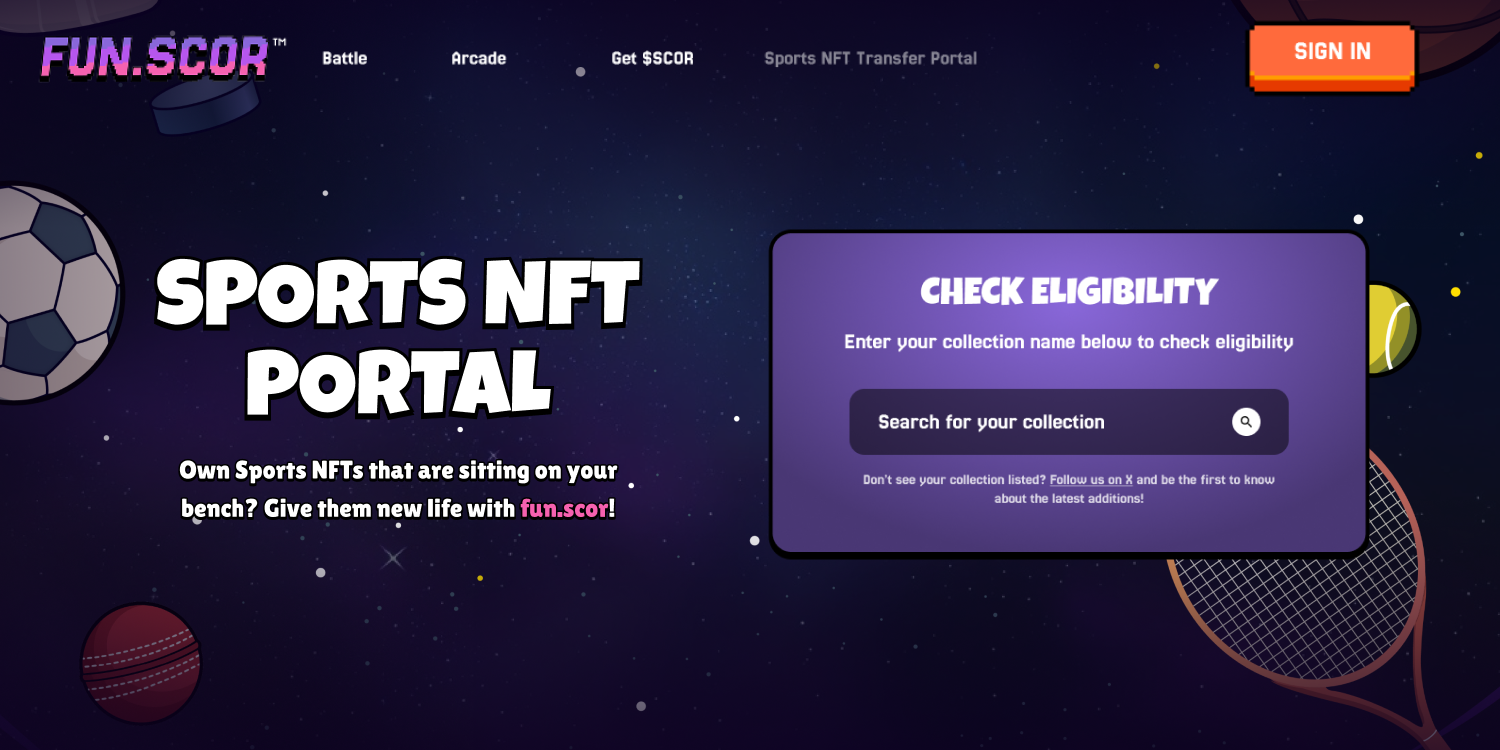
Task: Click the CHECK ELIGIBILITY heading
Action: click(x=1068, y=291)
